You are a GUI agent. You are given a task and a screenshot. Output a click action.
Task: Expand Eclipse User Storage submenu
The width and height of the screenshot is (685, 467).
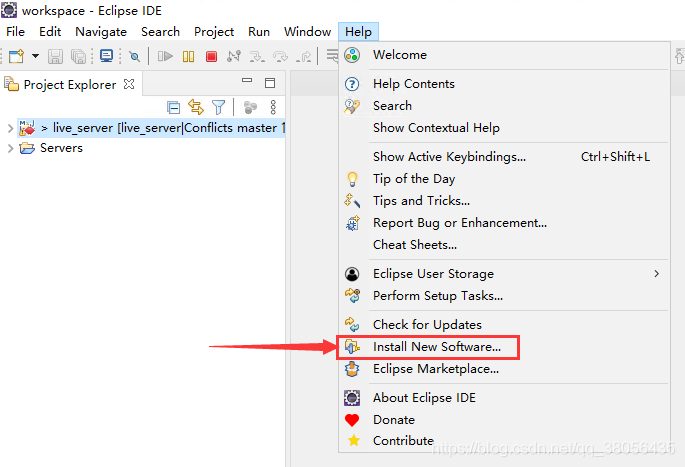504,274
